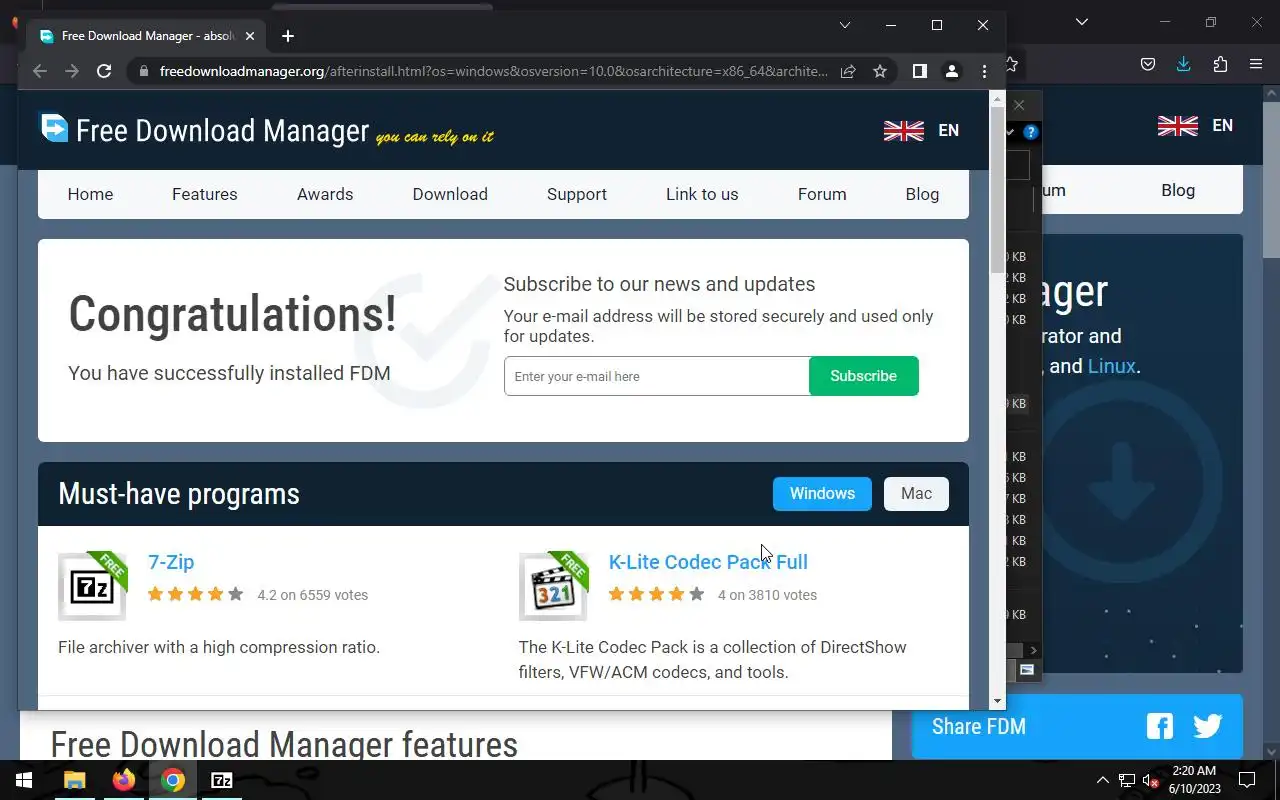
Task: Open the Chrome profile icon
Action: point(952,71)
